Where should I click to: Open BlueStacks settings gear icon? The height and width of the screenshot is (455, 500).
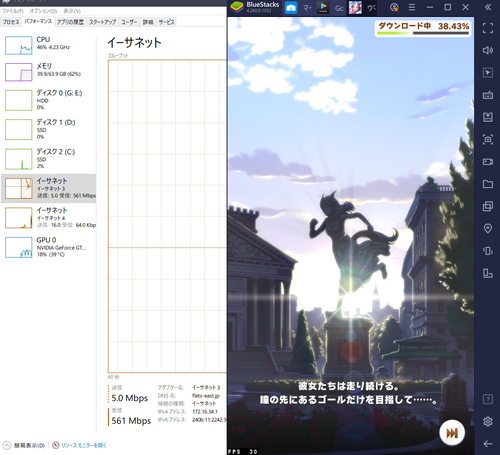point(488,421)
